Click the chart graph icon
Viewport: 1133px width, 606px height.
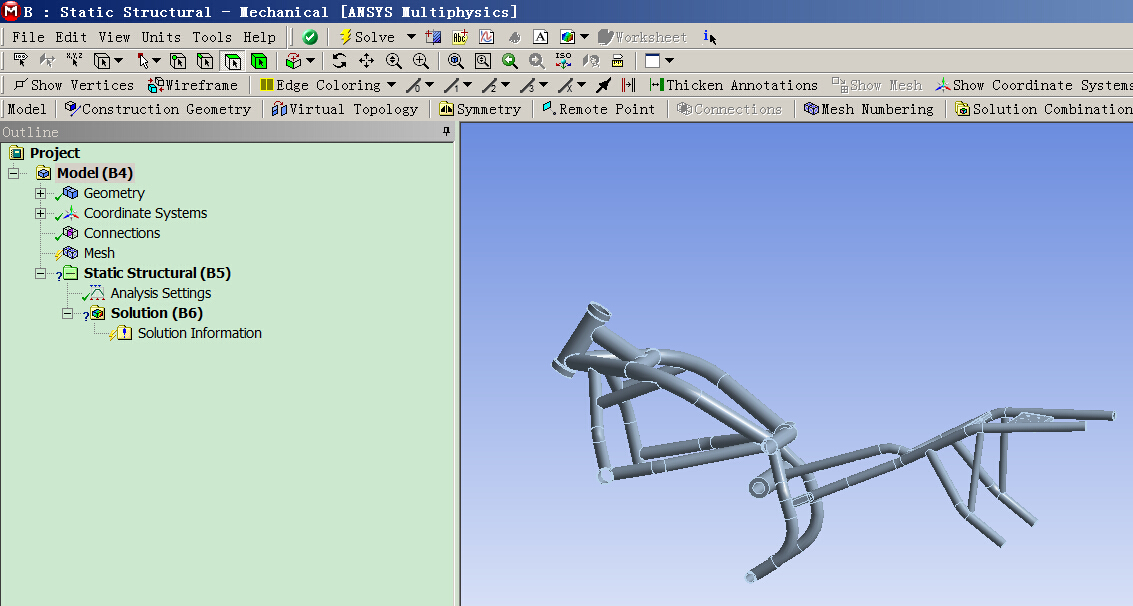486,37
